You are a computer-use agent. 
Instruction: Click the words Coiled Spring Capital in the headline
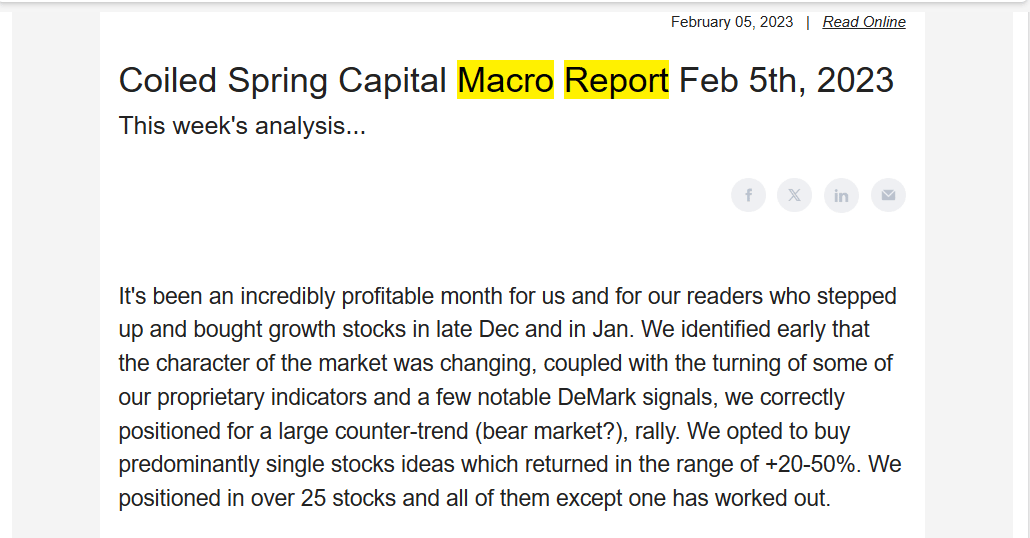tap(282, 81)
